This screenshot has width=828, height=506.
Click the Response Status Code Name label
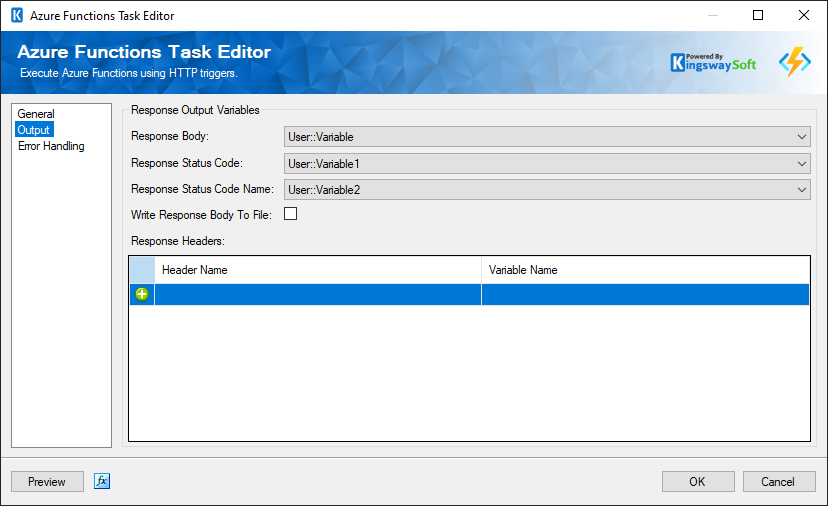[202, 189]
